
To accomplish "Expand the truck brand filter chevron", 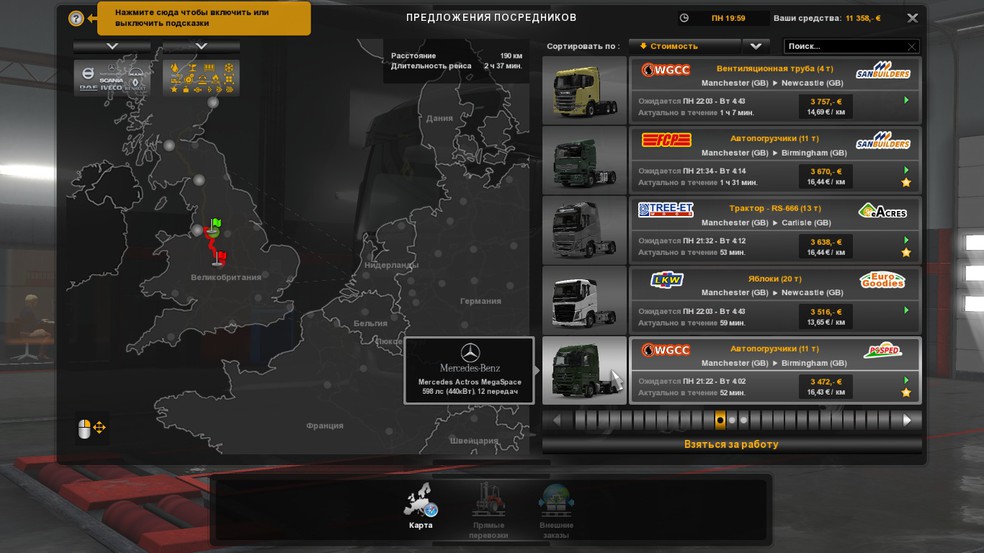I will [x=112, y=46].
